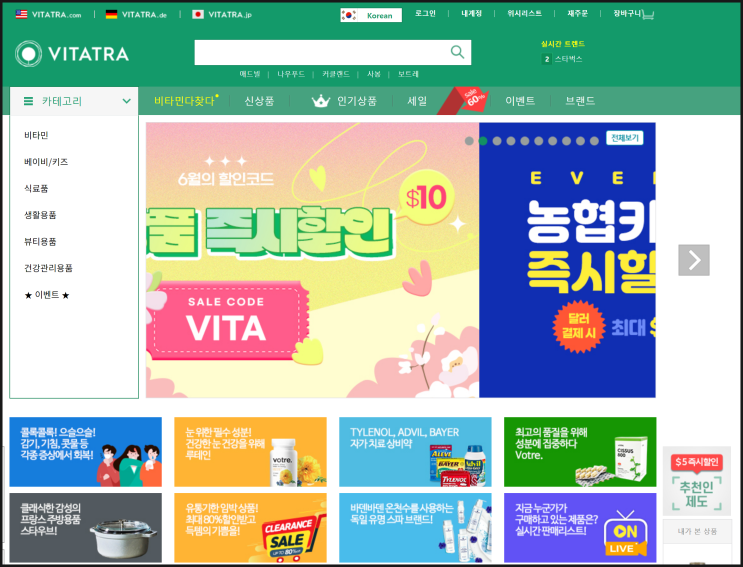Click the search magnifier icon
This screenshot has width=743, height=567.
click(x=457, y=52)
